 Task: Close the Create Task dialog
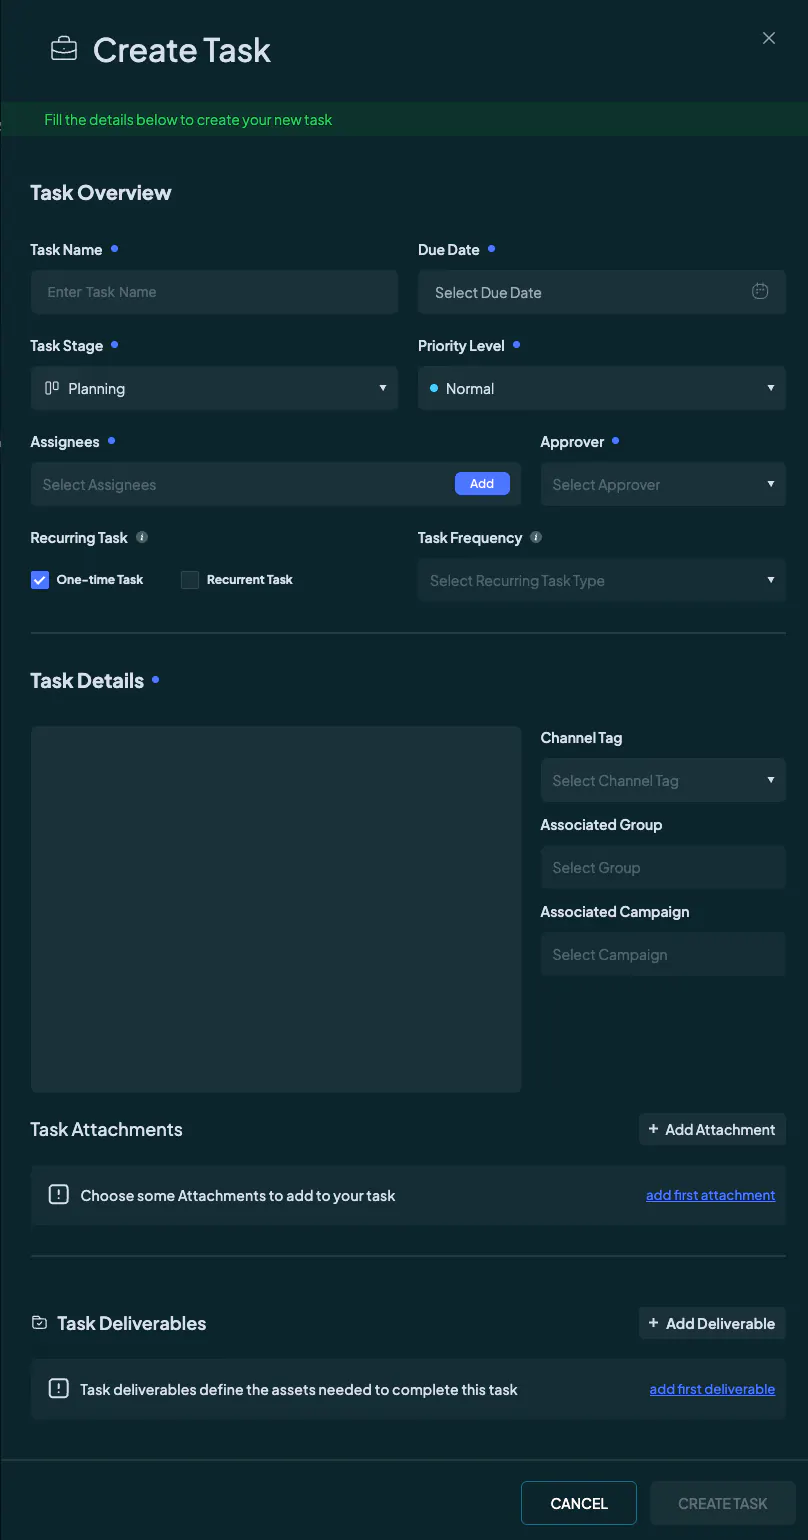pos(769,38)
